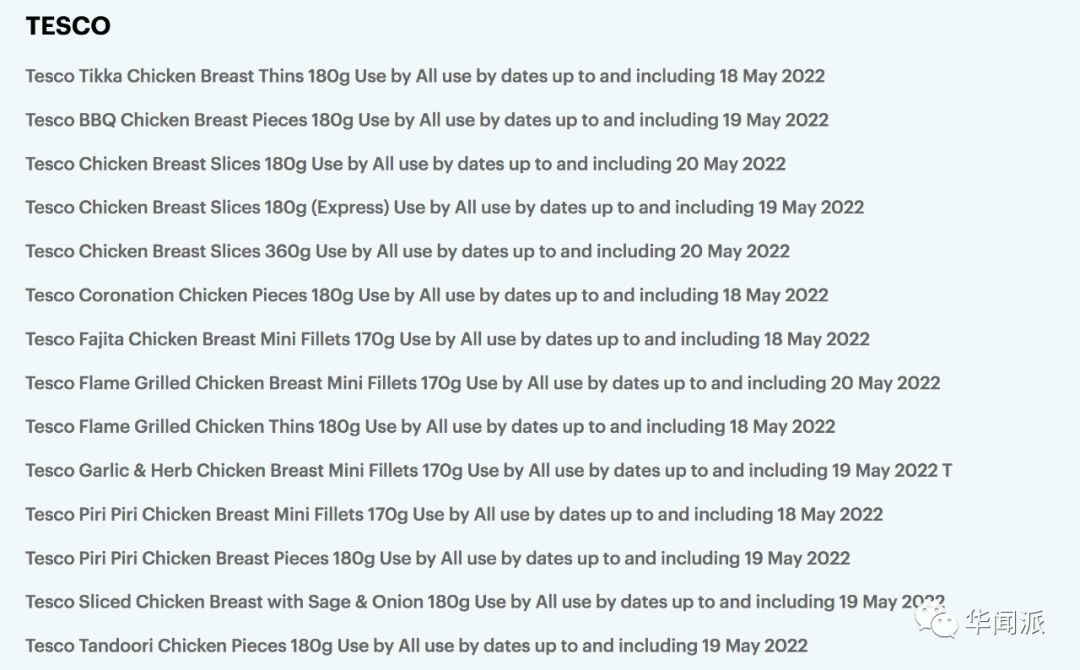Select Piri Piri Chicken Breast Pieces 180g line
The height and width of the screenshot is (670, 1080).
(438, 558)
